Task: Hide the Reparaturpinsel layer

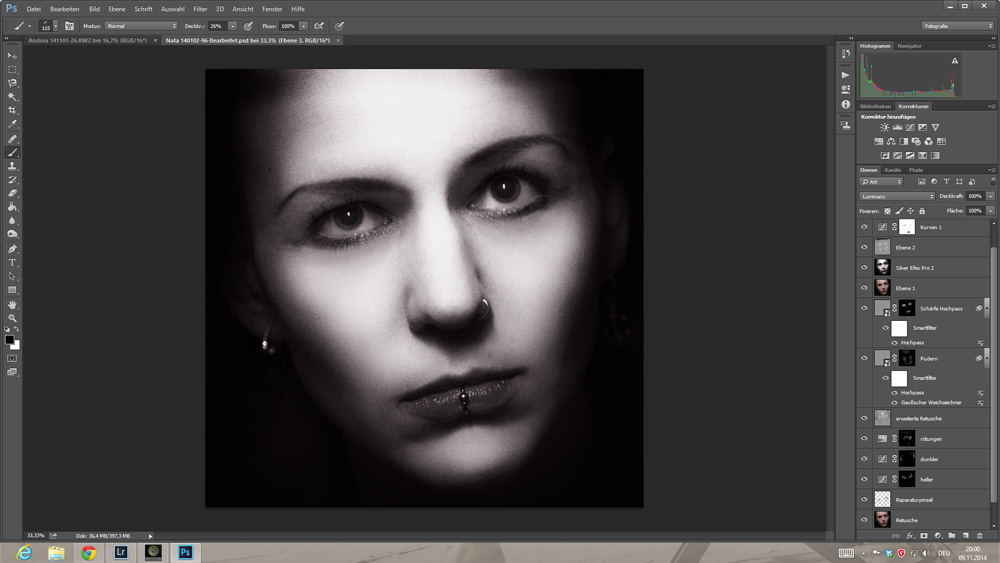Action: pos(865,499)
